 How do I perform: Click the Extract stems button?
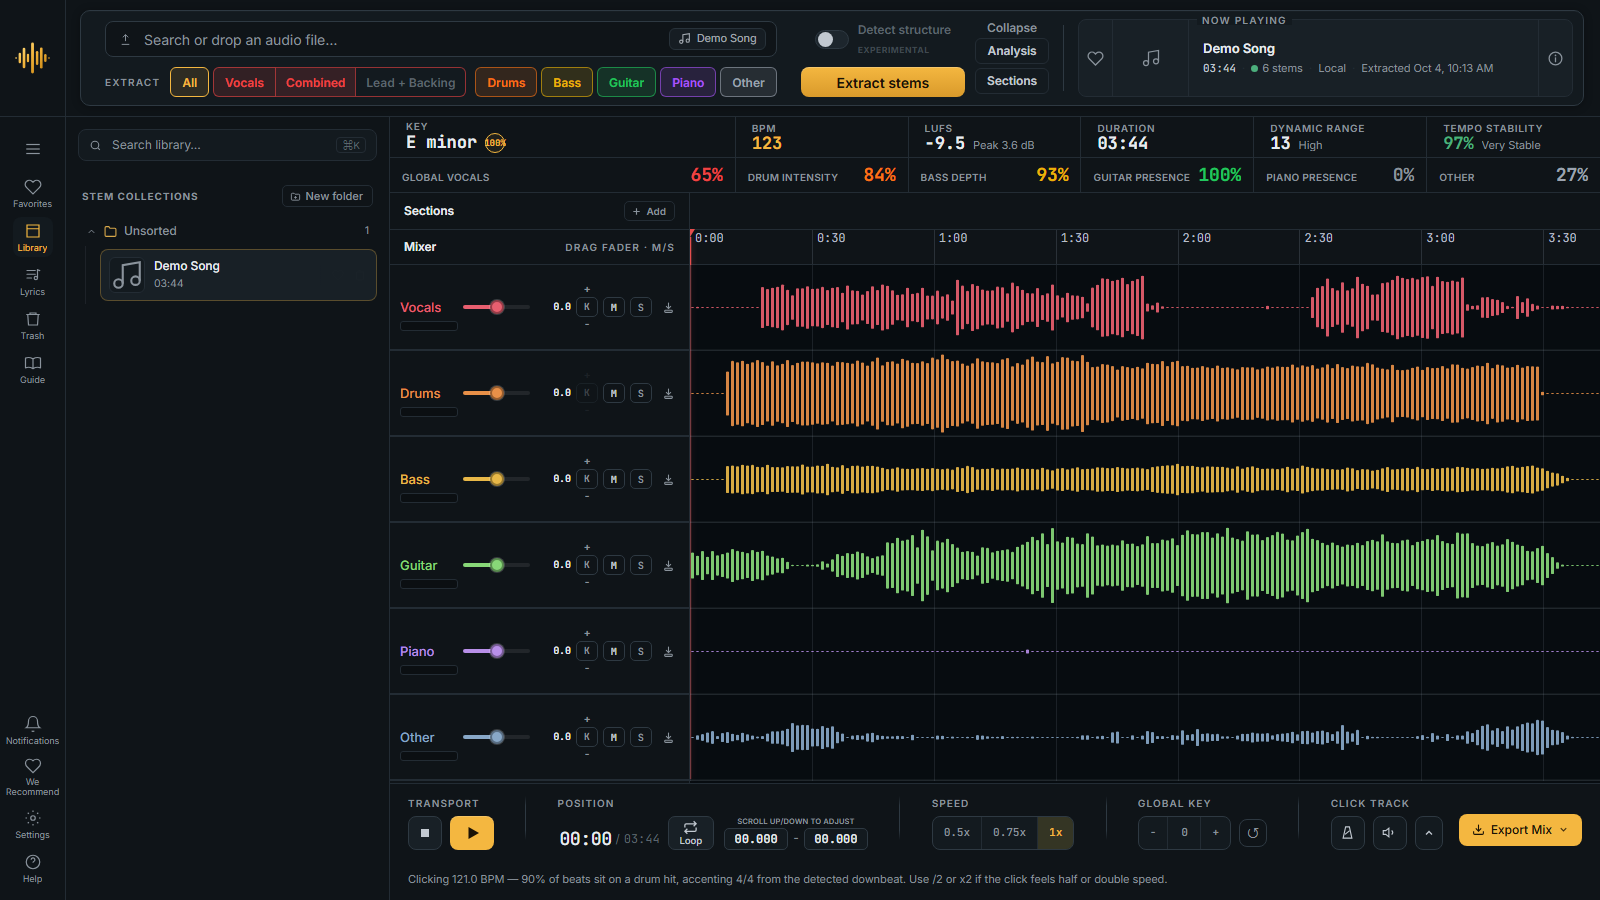[x=883, y=82]
